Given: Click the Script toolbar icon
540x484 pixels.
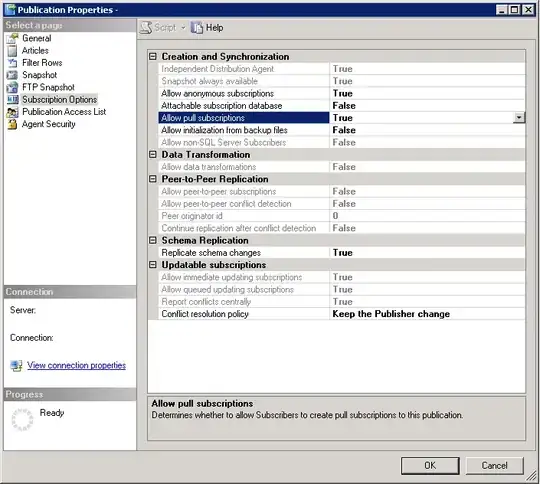Looking at the screenshot, I should tap(146, 28).
